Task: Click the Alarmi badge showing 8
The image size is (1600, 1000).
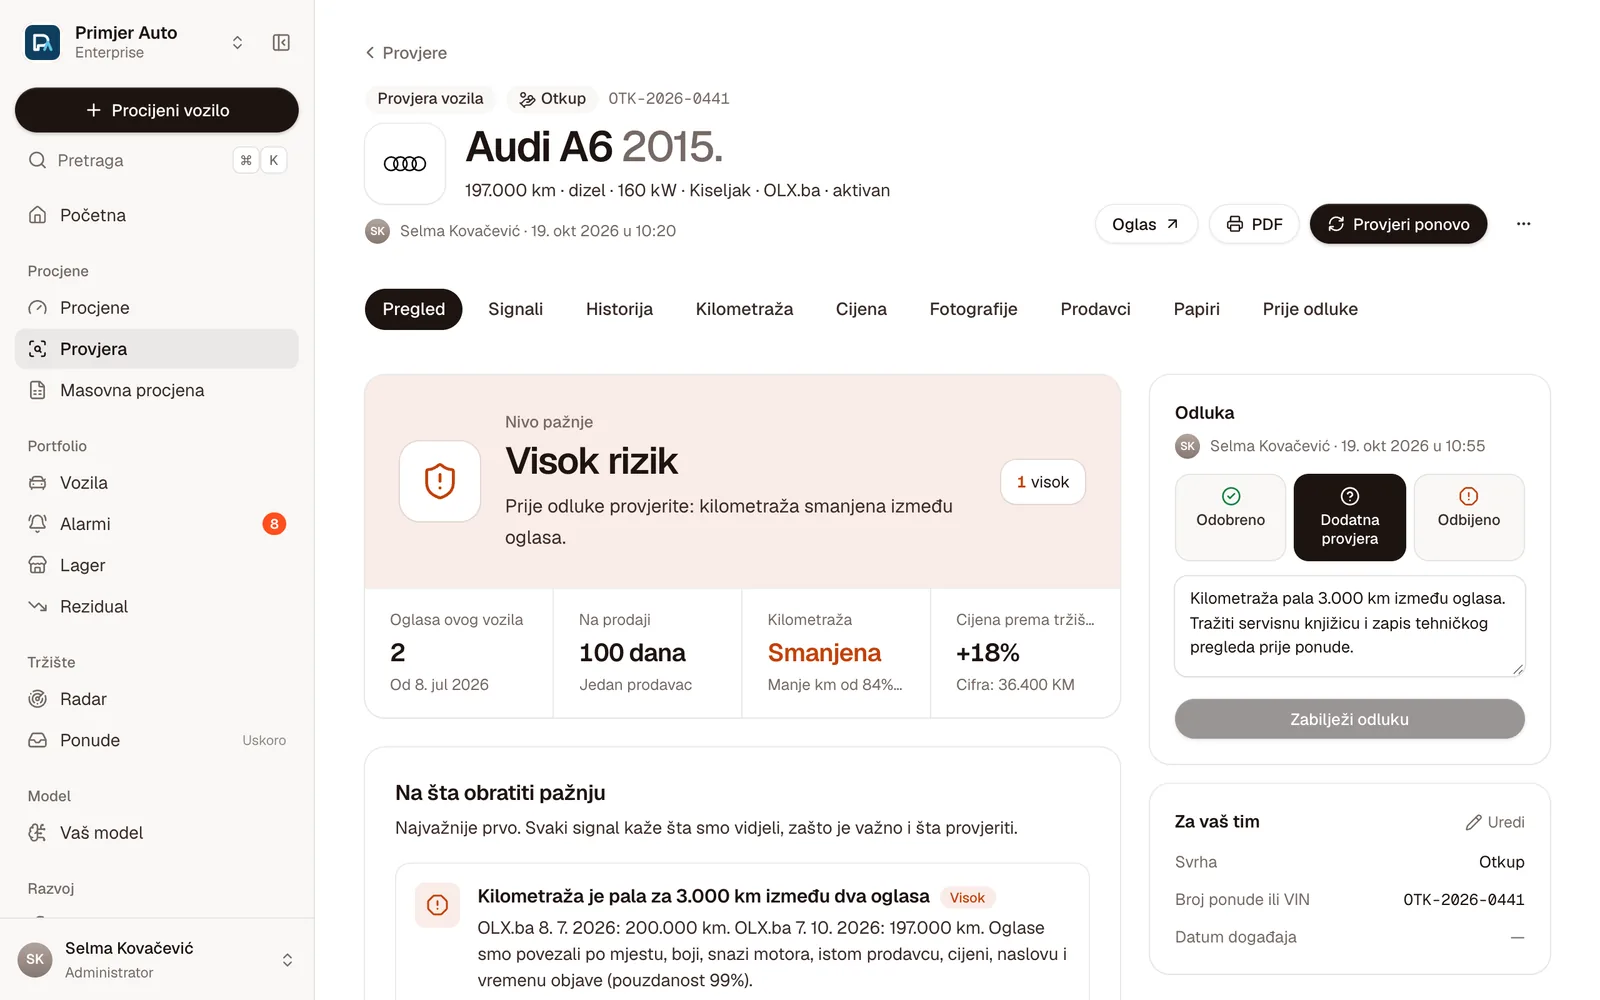Action: tap(274, 524)
